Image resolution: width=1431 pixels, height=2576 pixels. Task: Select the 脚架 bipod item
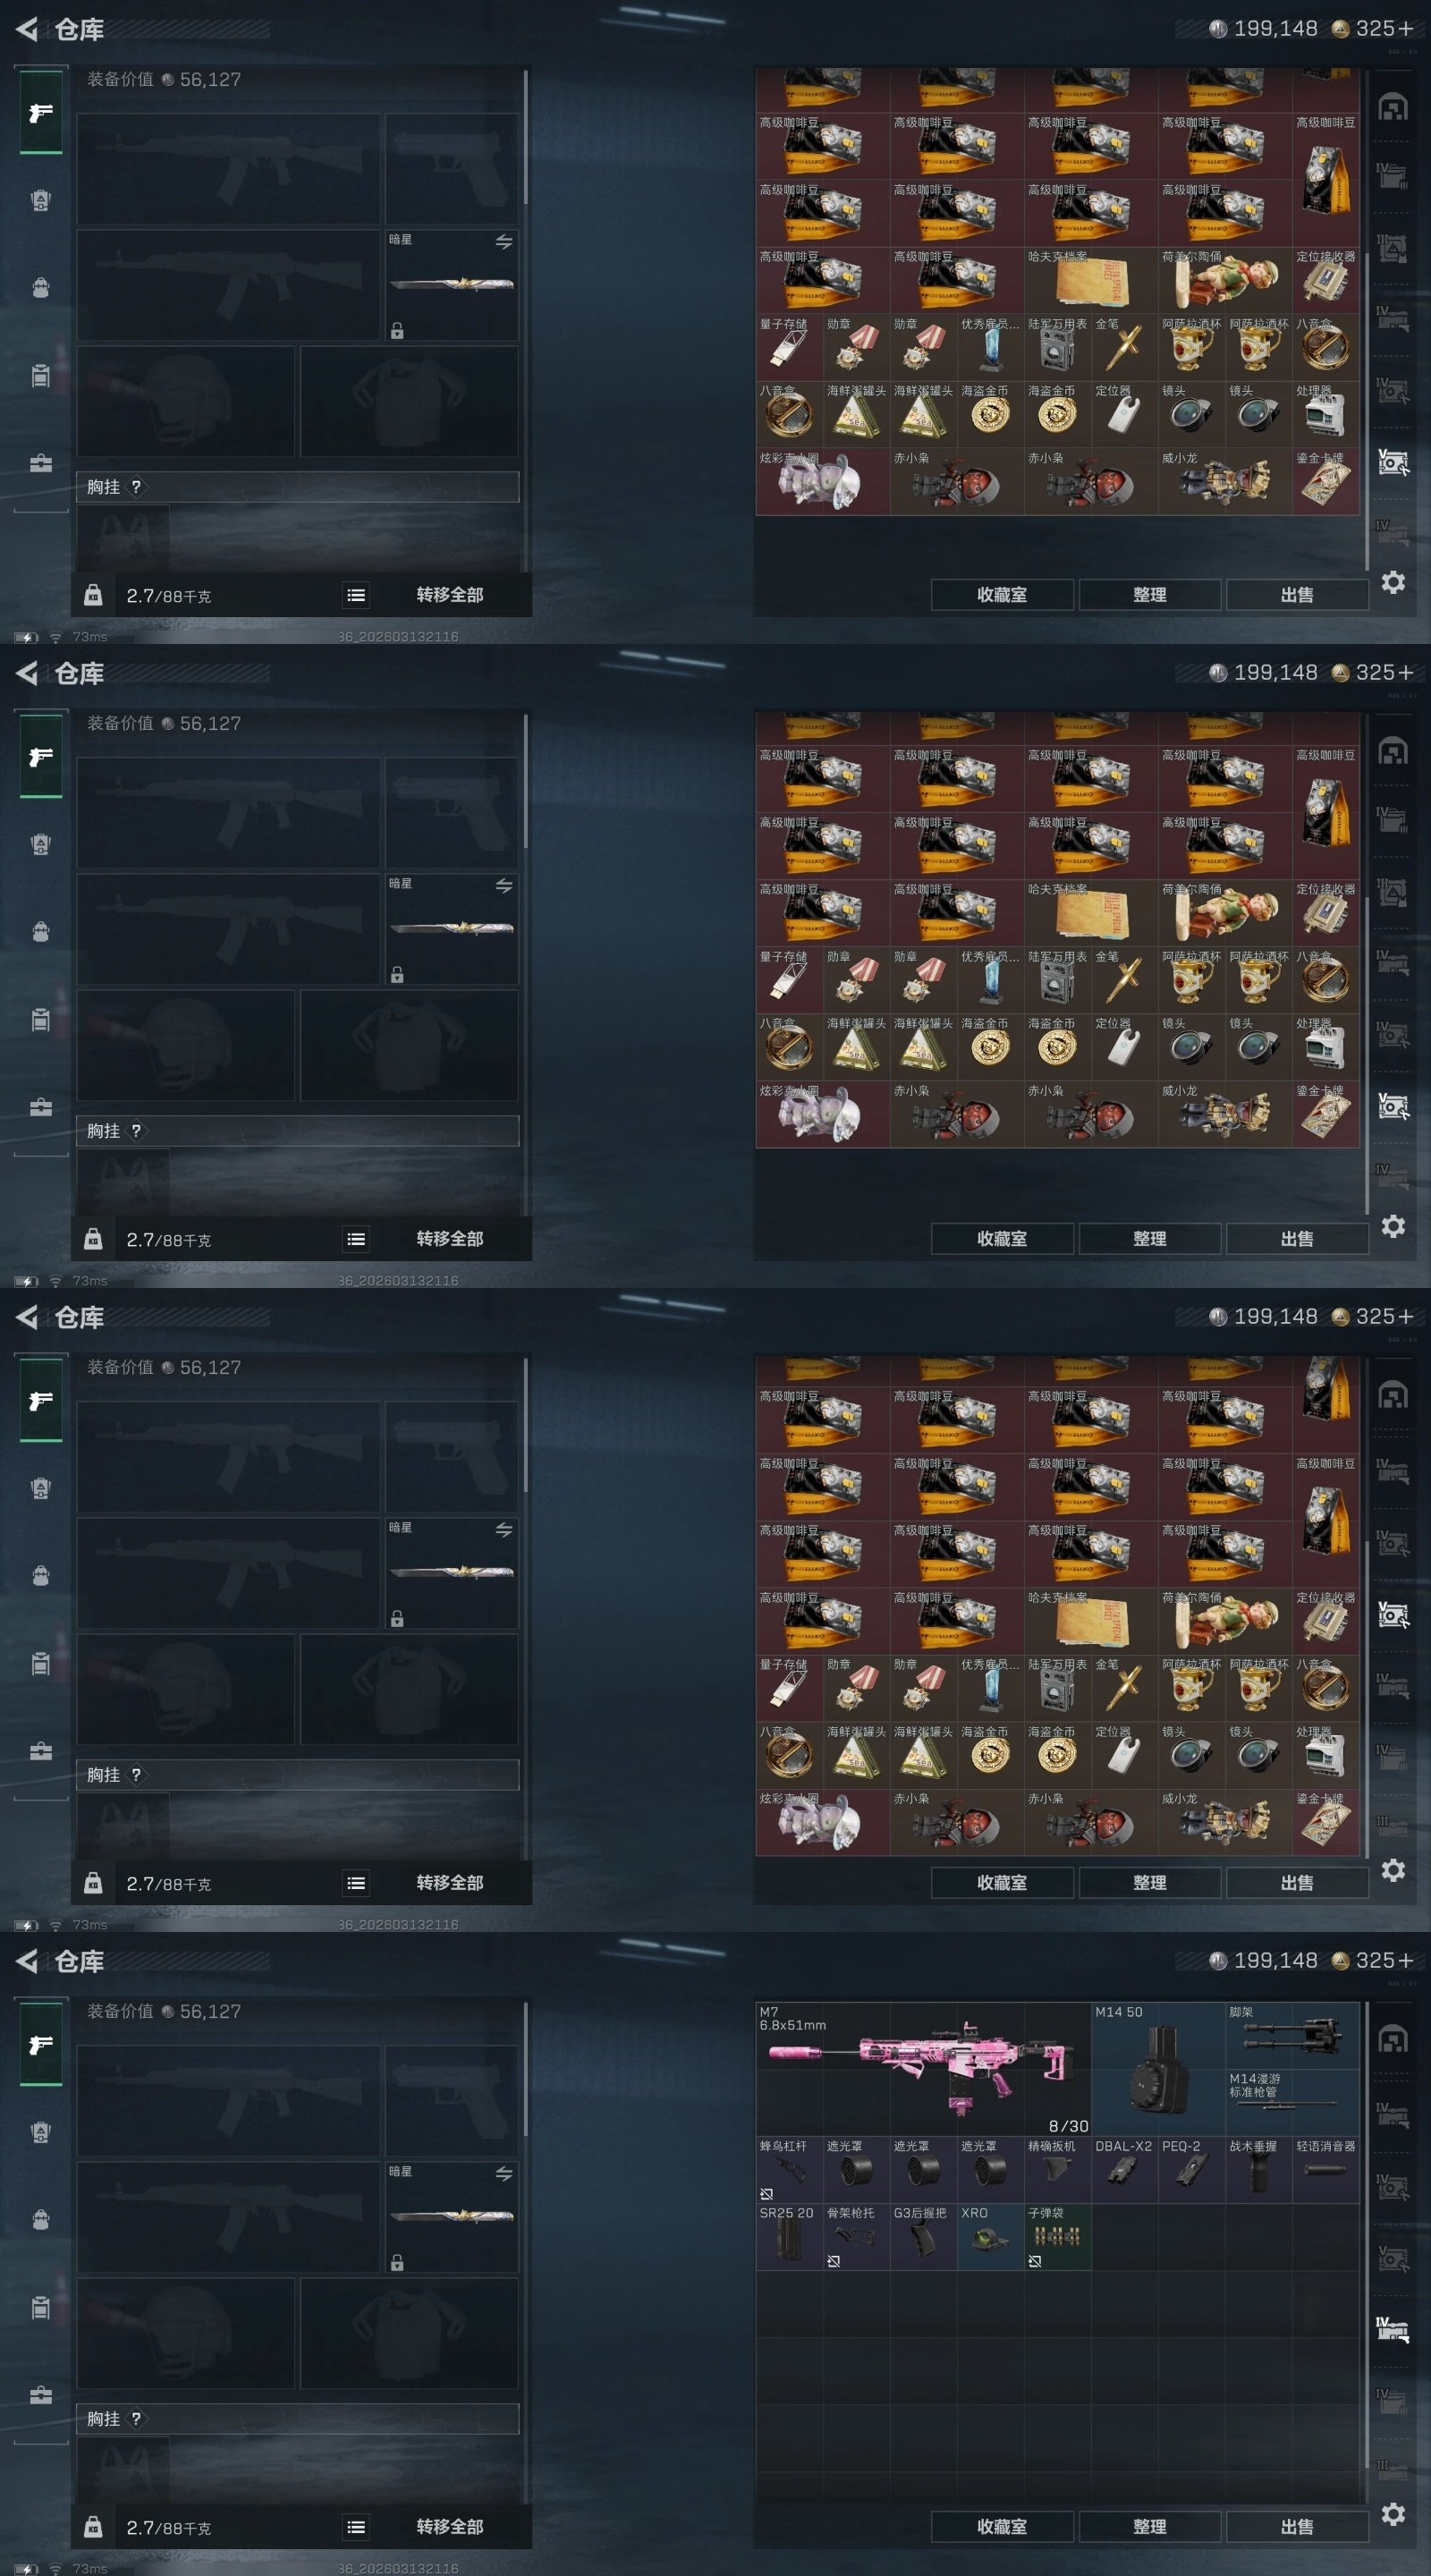click(1292, 2035)
